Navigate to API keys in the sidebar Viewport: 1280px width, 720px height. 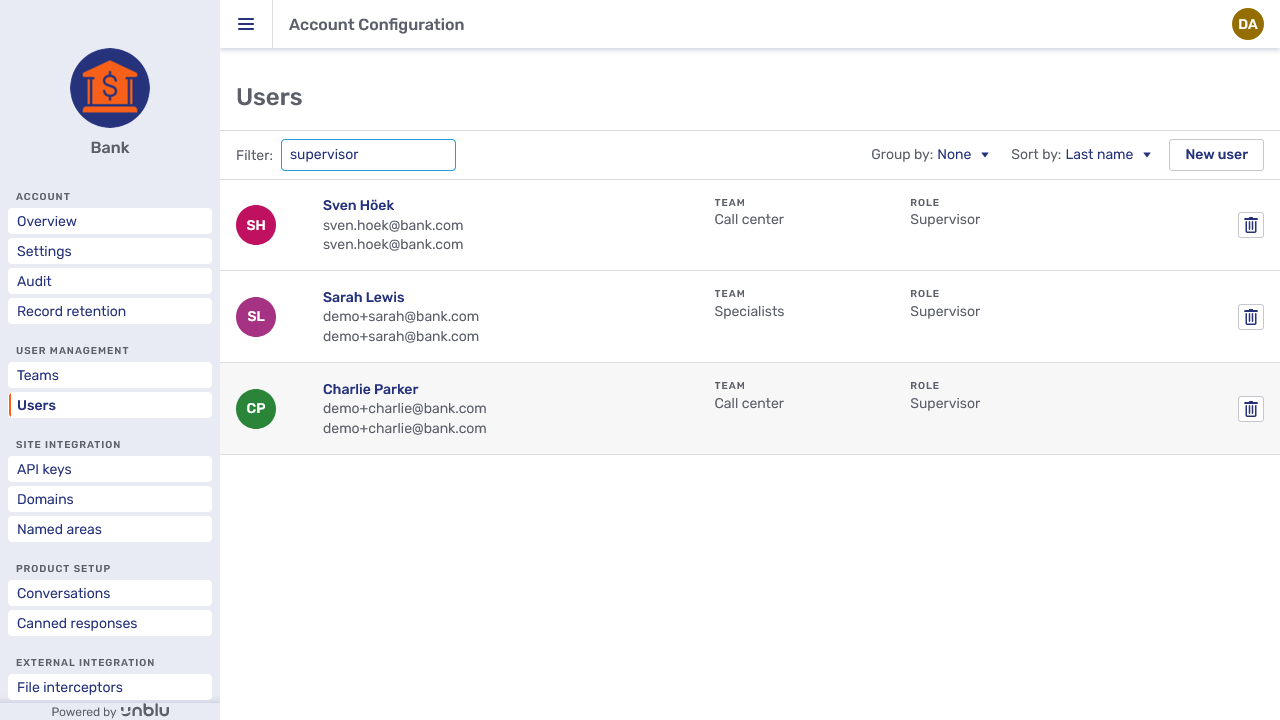(x=109, y=469)
